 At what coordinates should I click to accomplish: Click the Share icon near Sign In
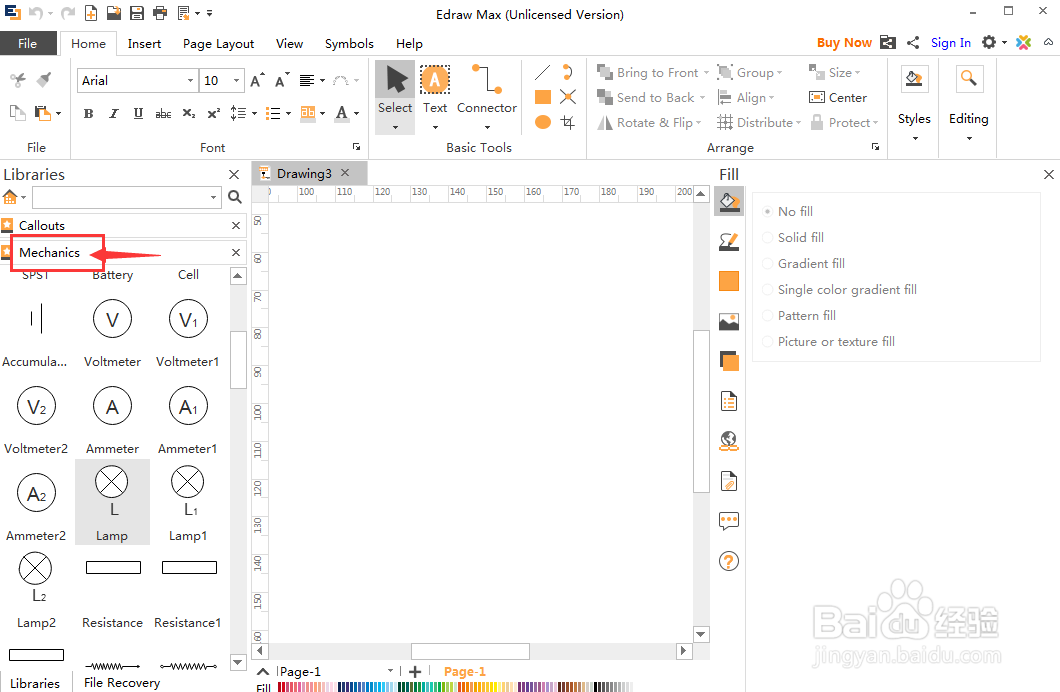[x=913, y=43]
